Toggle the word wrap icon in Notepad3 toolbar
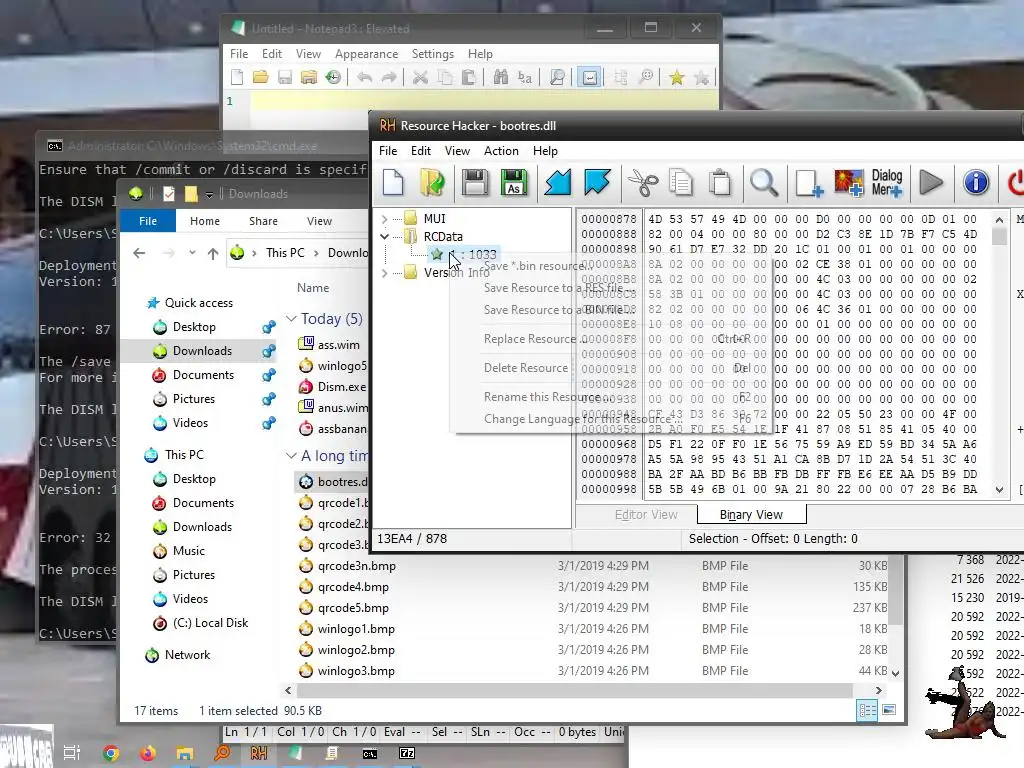 point(589,78)
